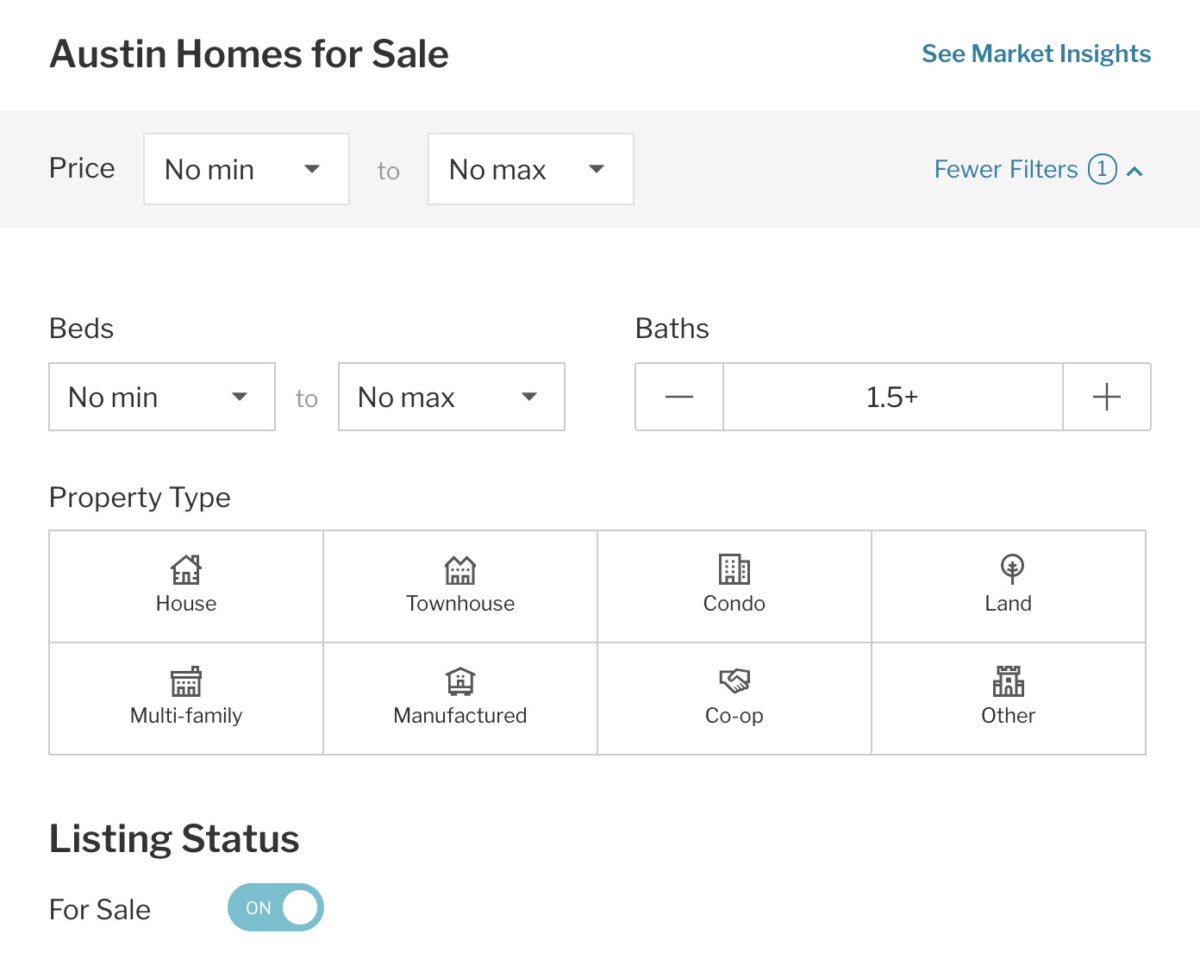The image size is (1200, 978).
Task: Open the Beds No max dropdown
Action: click(x=452, y=397)
